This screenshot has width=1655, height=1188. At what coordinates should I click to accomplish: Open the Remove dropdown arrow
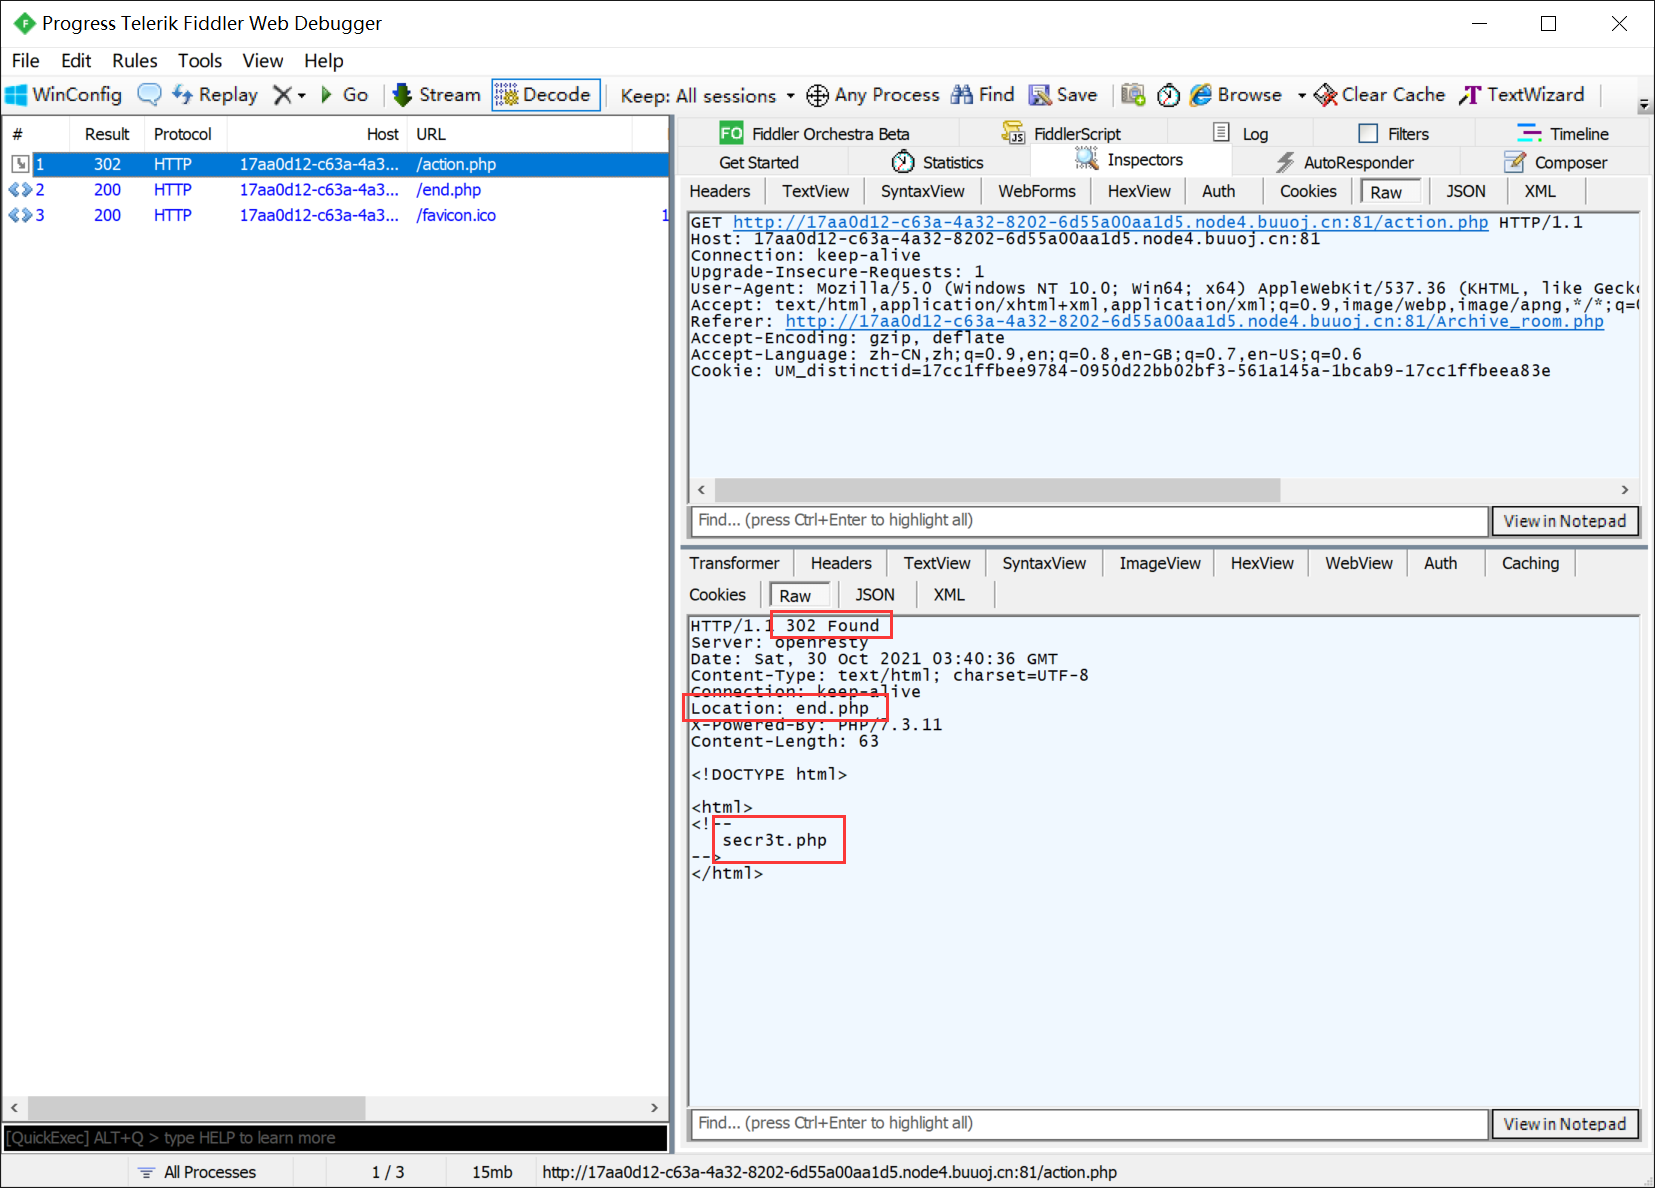point(301,96)
